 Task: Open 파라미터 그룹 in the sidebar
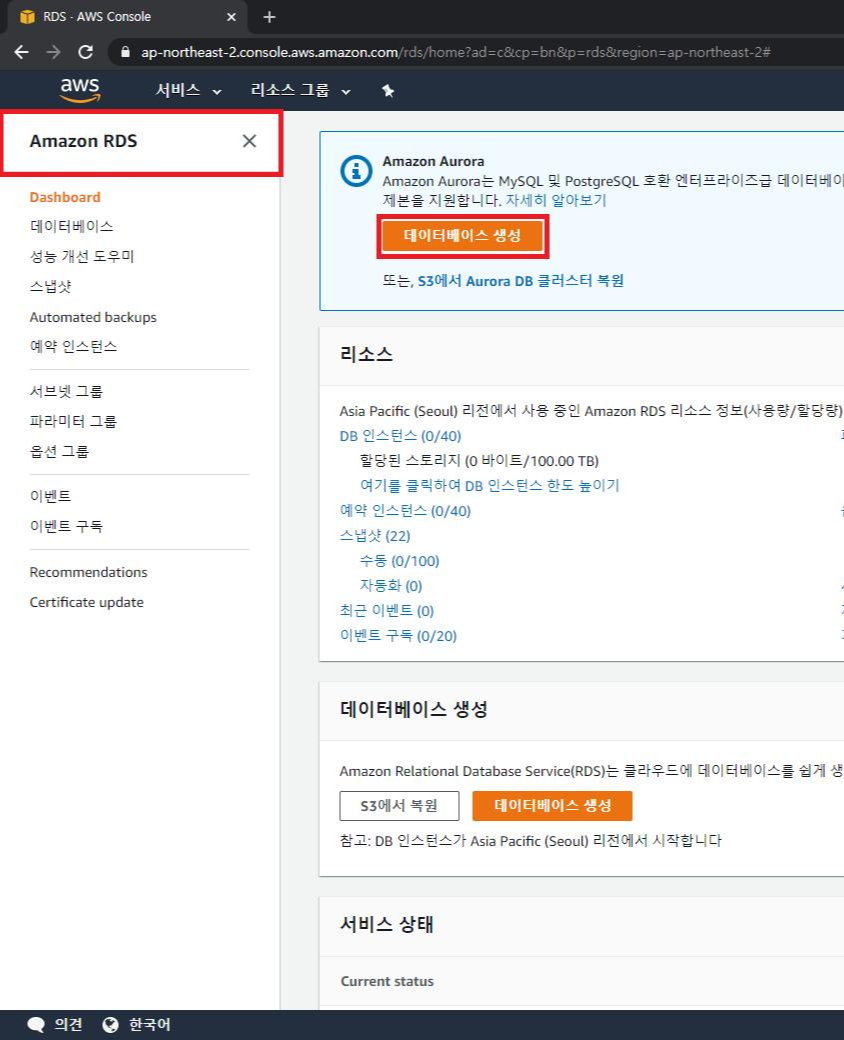(74, 421)
